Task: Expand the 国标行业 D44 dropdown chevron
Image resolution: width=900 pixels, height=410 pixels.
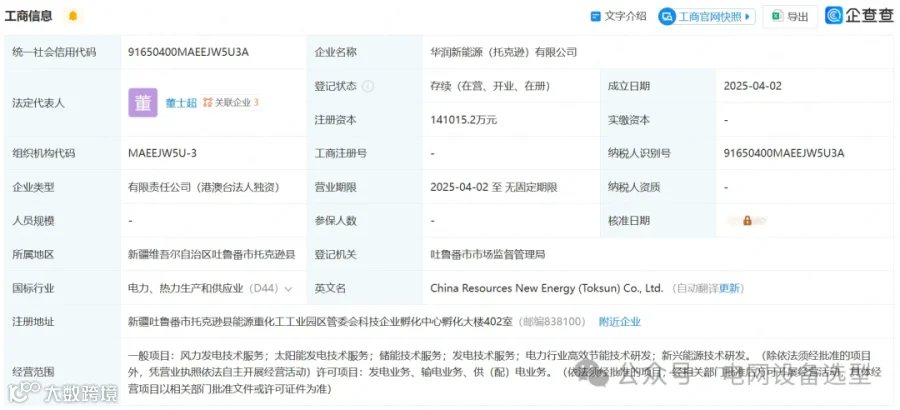Action: [288, 289]
